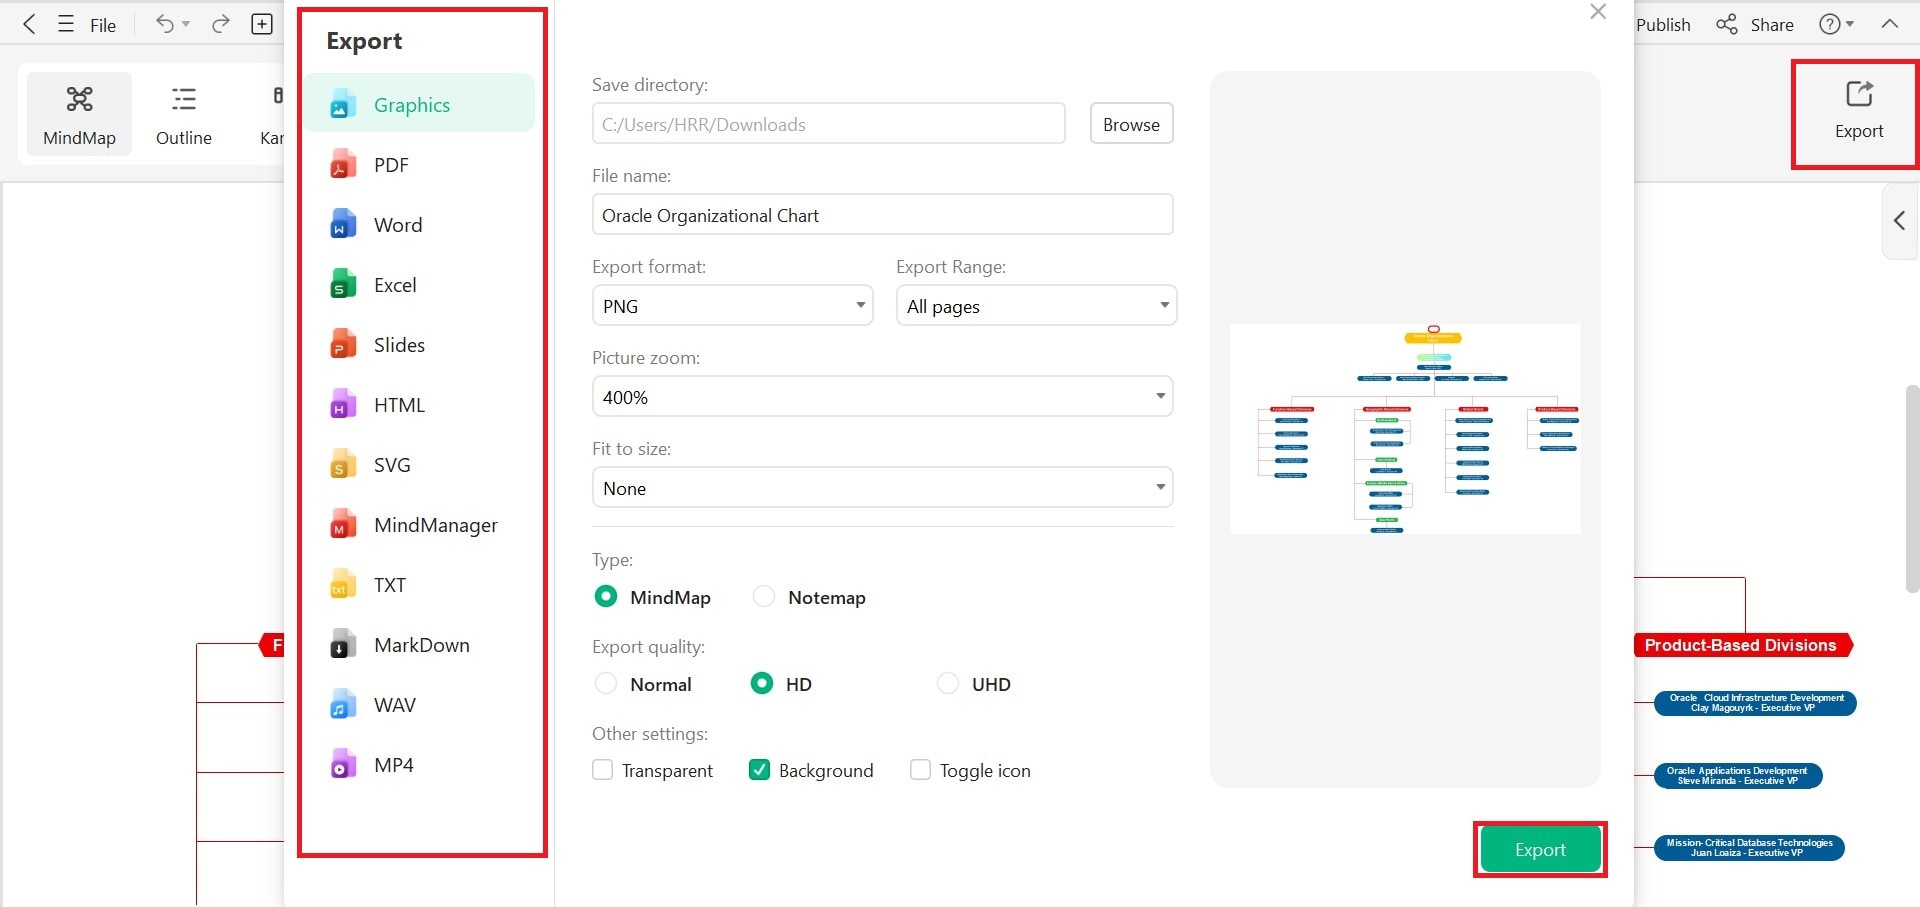Expand the Undo history arrow
1920x907 pixels.
point(186,24)
